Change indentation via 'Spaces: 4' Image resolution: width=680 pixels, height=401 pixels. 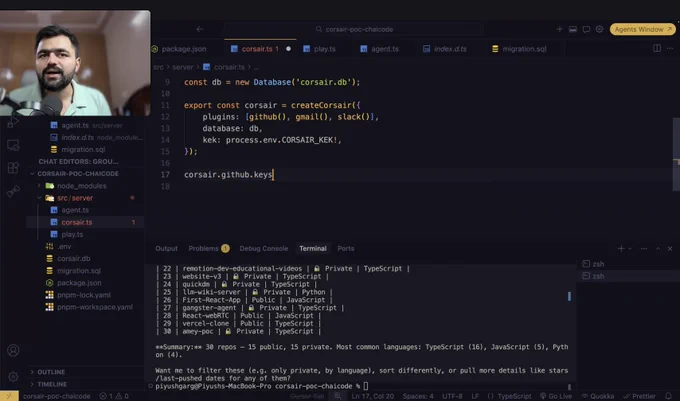pos(418,396)
